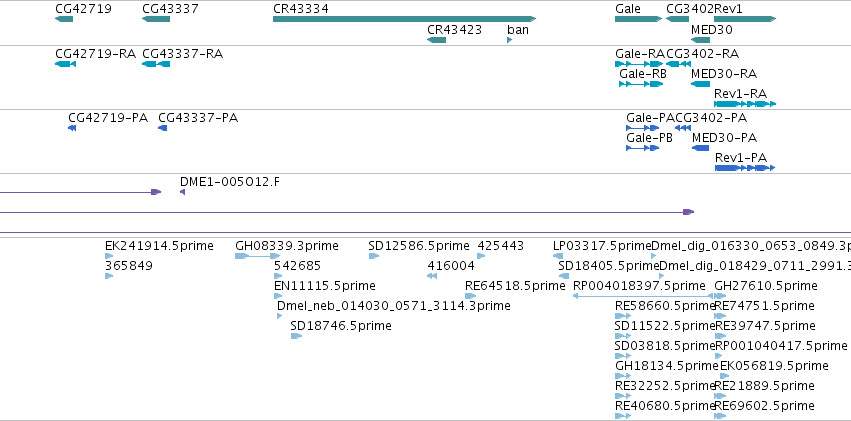Select the CG43337 gene arrow
This screenshot has height=421, width=851.
tap(156, 19)
